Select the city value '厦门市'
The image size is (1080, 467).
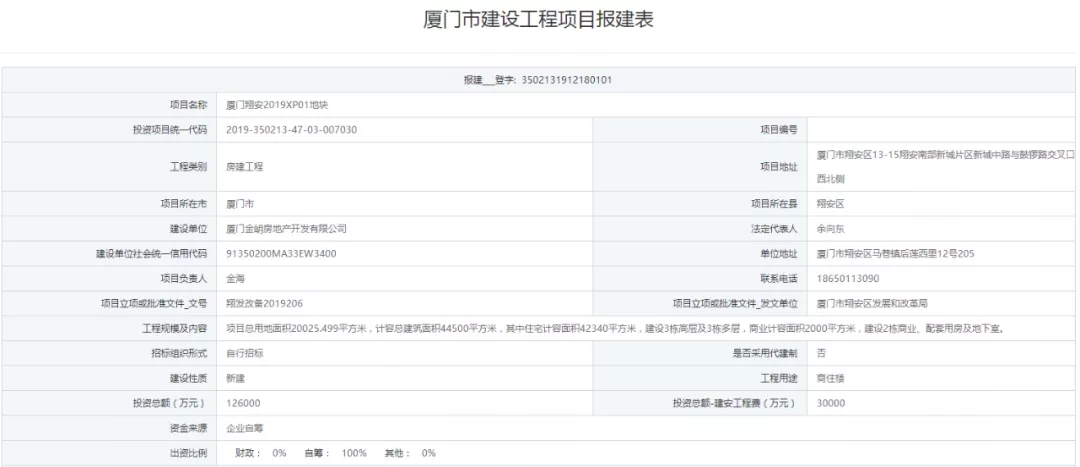(240, 204)
